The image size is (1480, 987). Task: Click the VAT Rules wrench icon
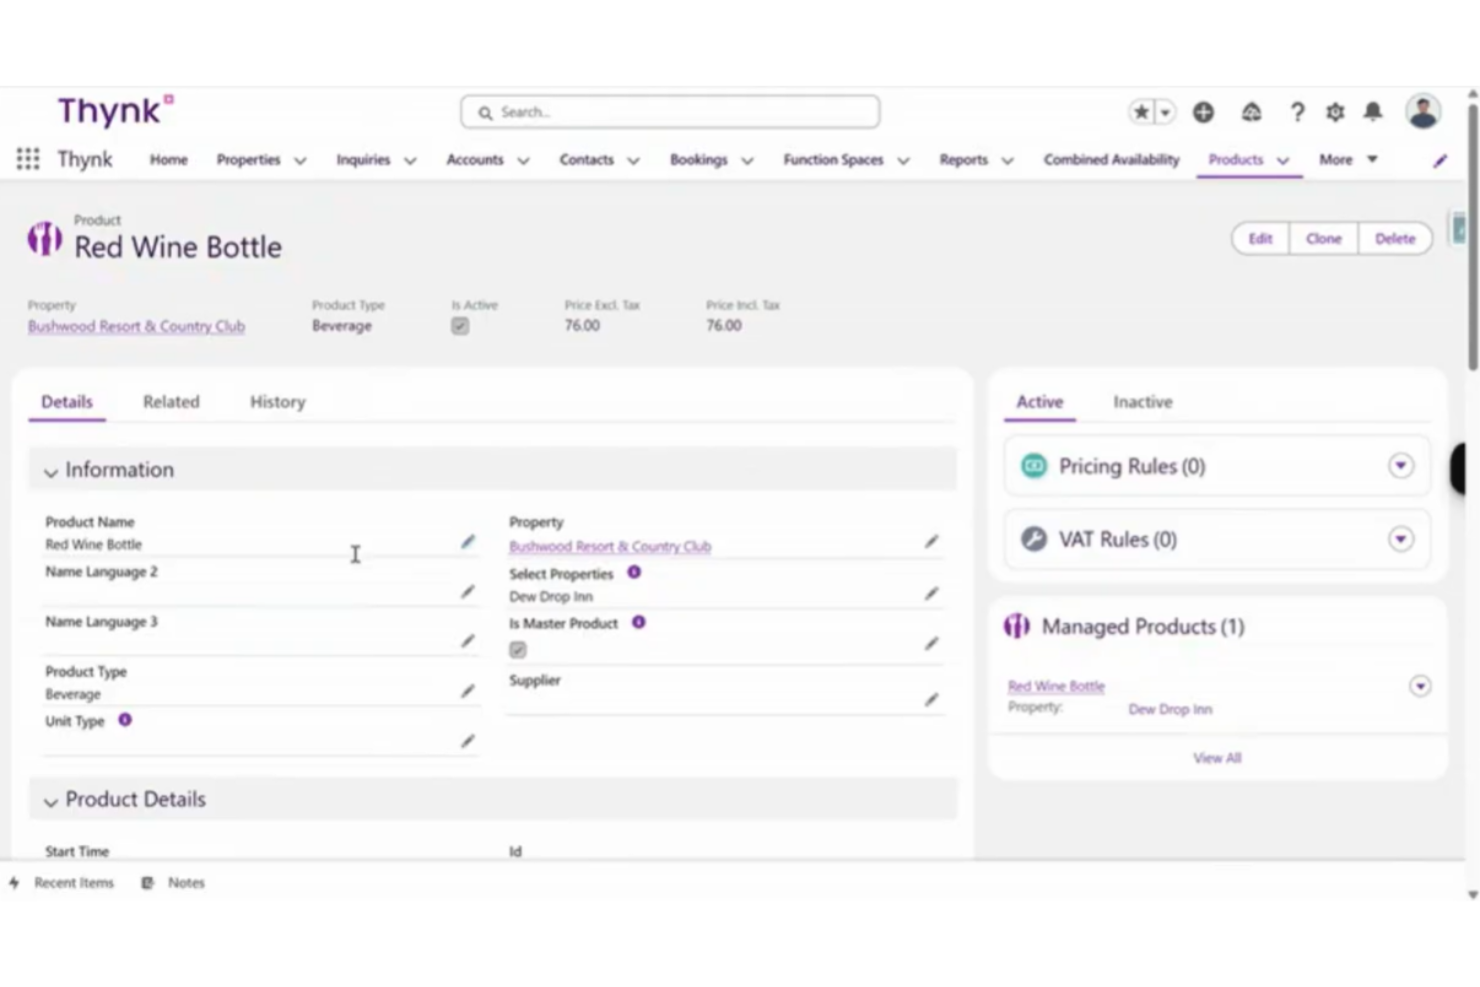point(1034,539)
